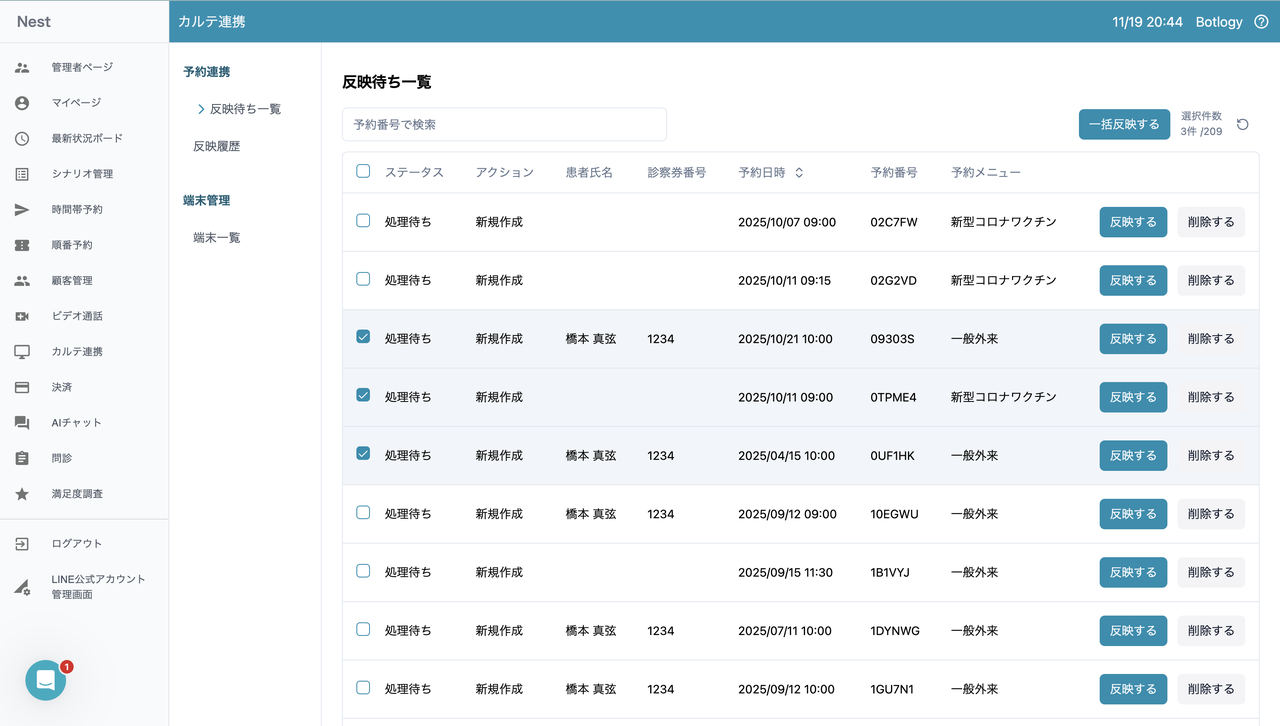This screenshot has width=1280, height=726.
Task: Go to 顧客管理 menu item
Action: pyautogui.click(x=72, y=281)
